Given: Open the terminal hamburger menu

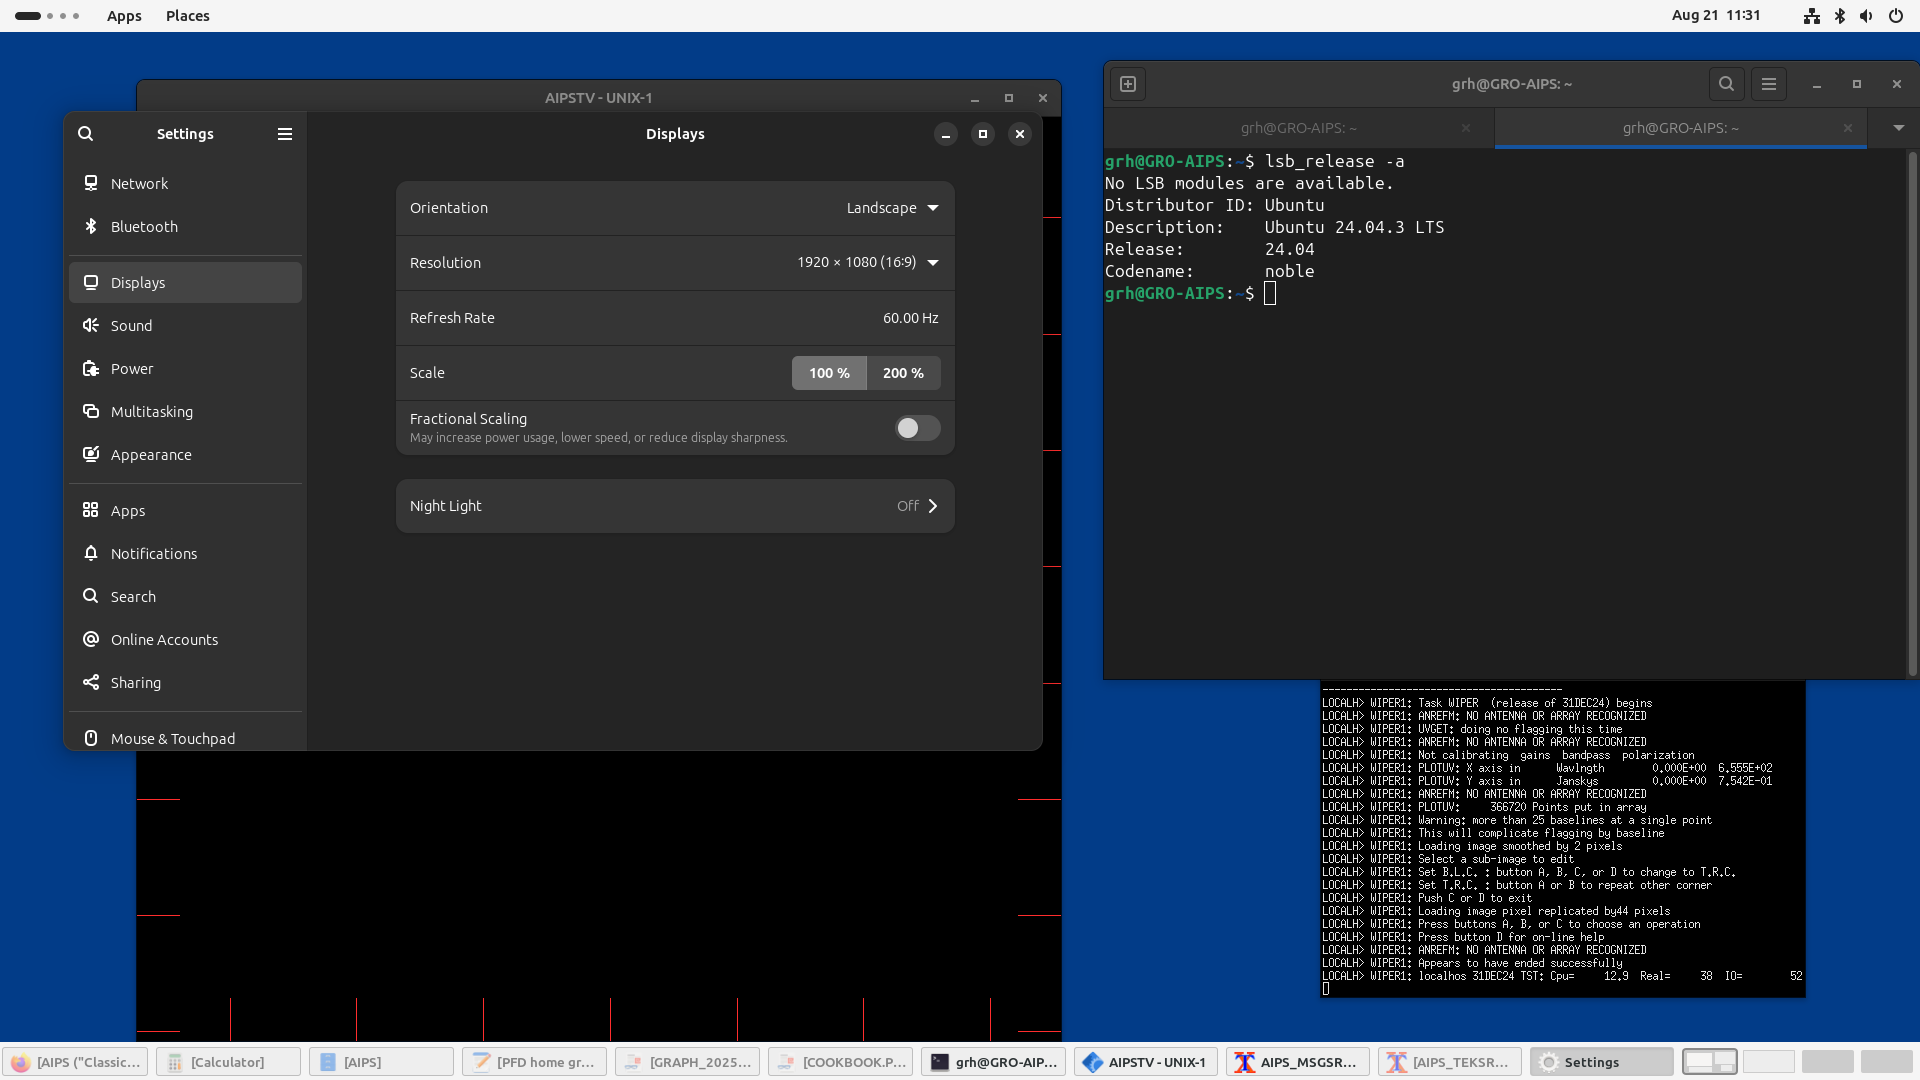Looking at the screenshot, I should click(1769, 84).
